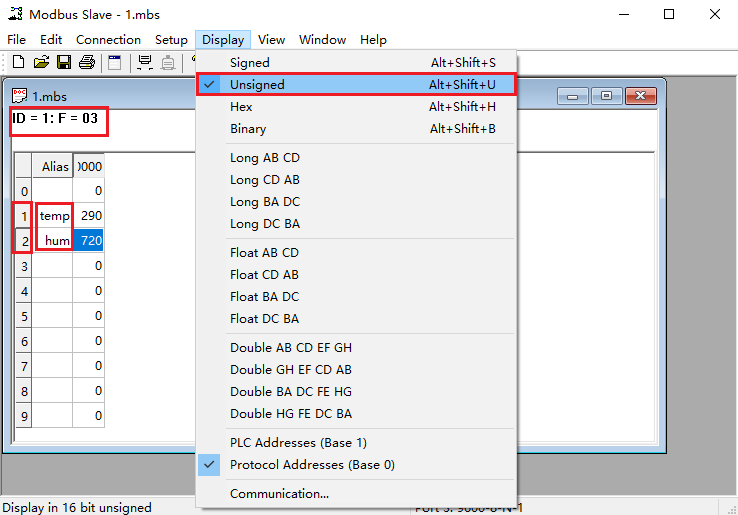Click the ID = 1: F = 03 status text
Image resolution: width=738 pixels, height=515 pixels.
pos(55,118)
